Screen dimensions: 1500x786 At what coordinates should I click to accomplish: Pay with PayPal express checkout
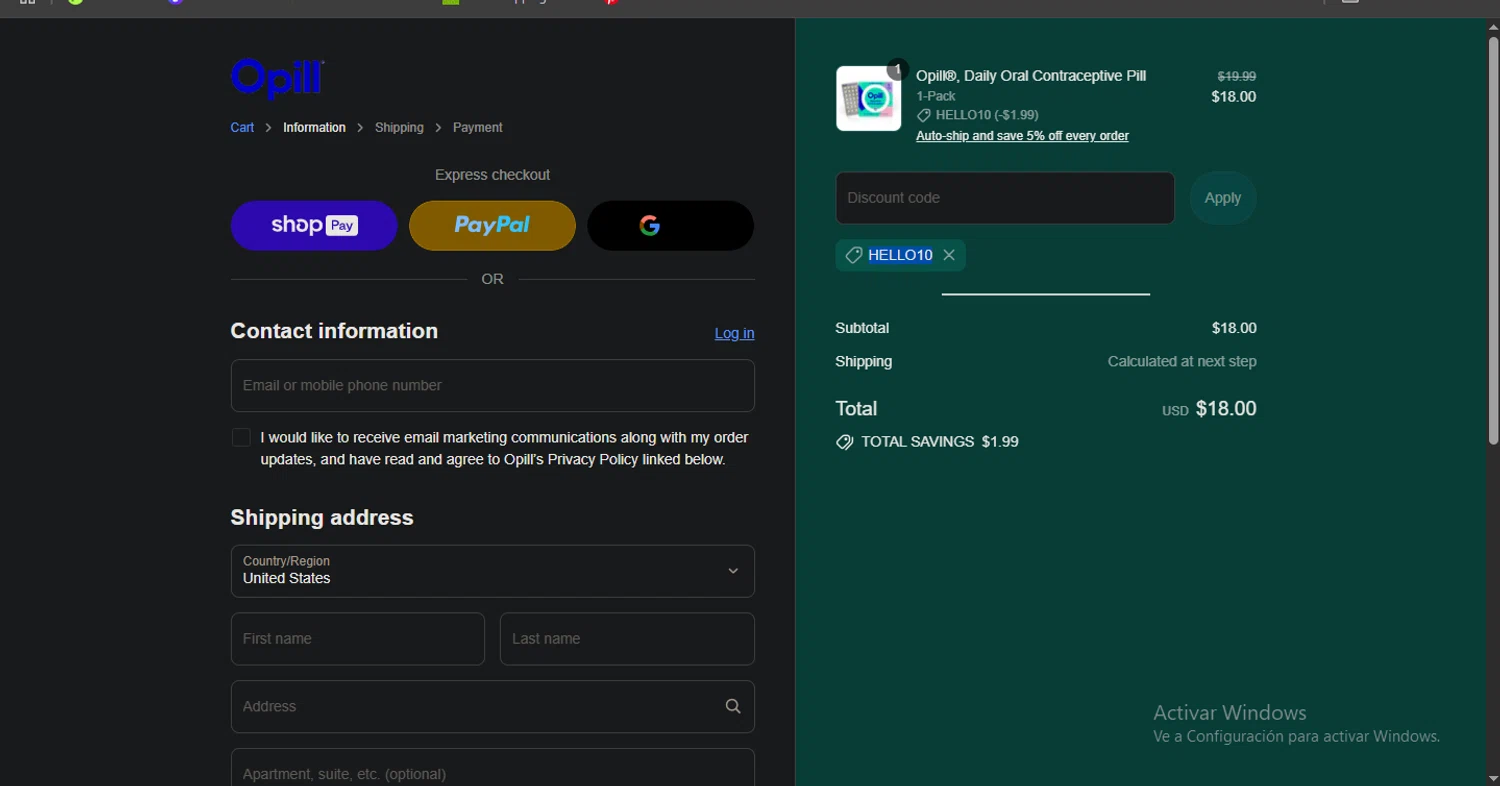coord(492,225)
